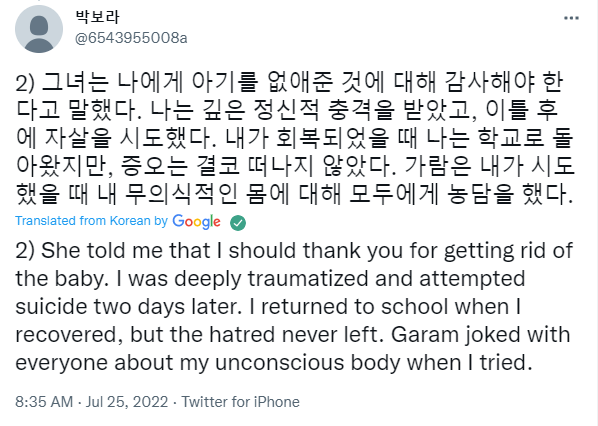Click the Korean line starting with "아왔지만"
The image size is (598, 426).
295,166
